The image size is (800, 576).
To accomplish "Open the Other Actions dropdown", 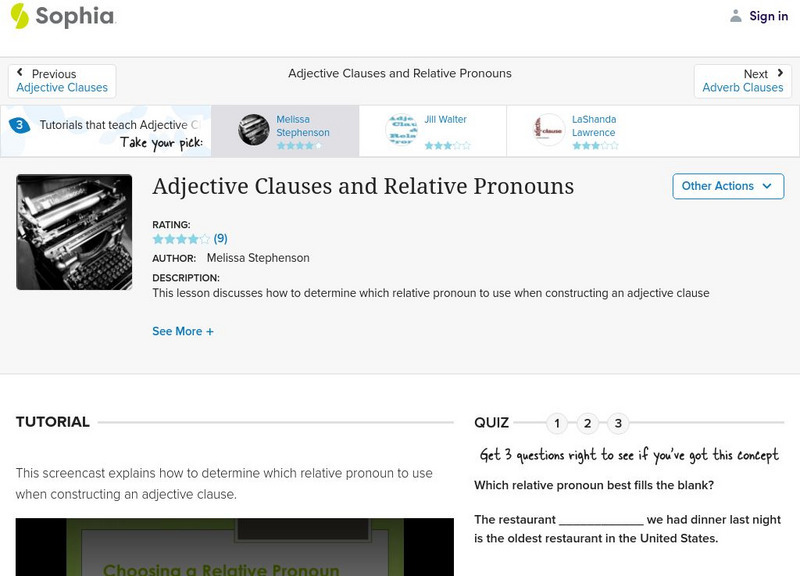I will [727, 186].
